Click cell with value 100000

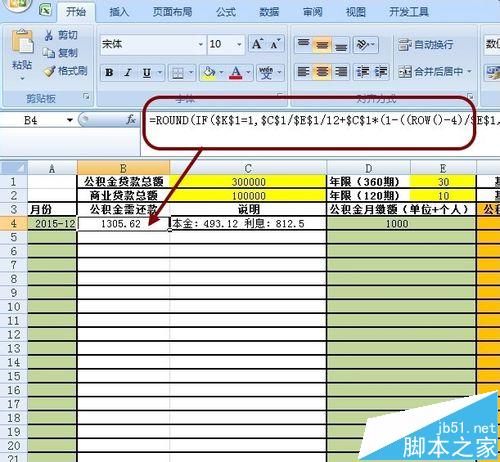[x=248, y=196]
